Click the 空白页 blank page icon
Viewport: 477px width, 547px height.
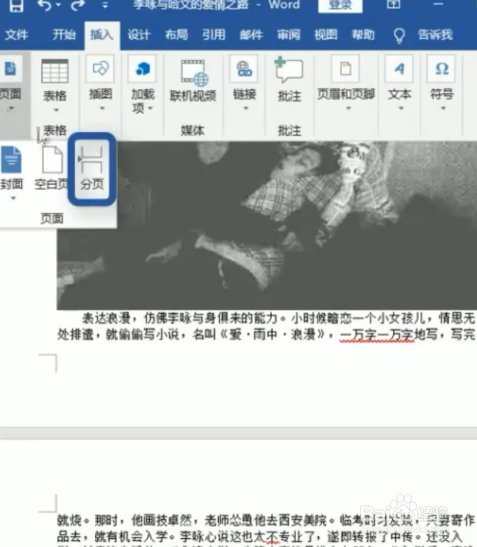tap(52, 160)
